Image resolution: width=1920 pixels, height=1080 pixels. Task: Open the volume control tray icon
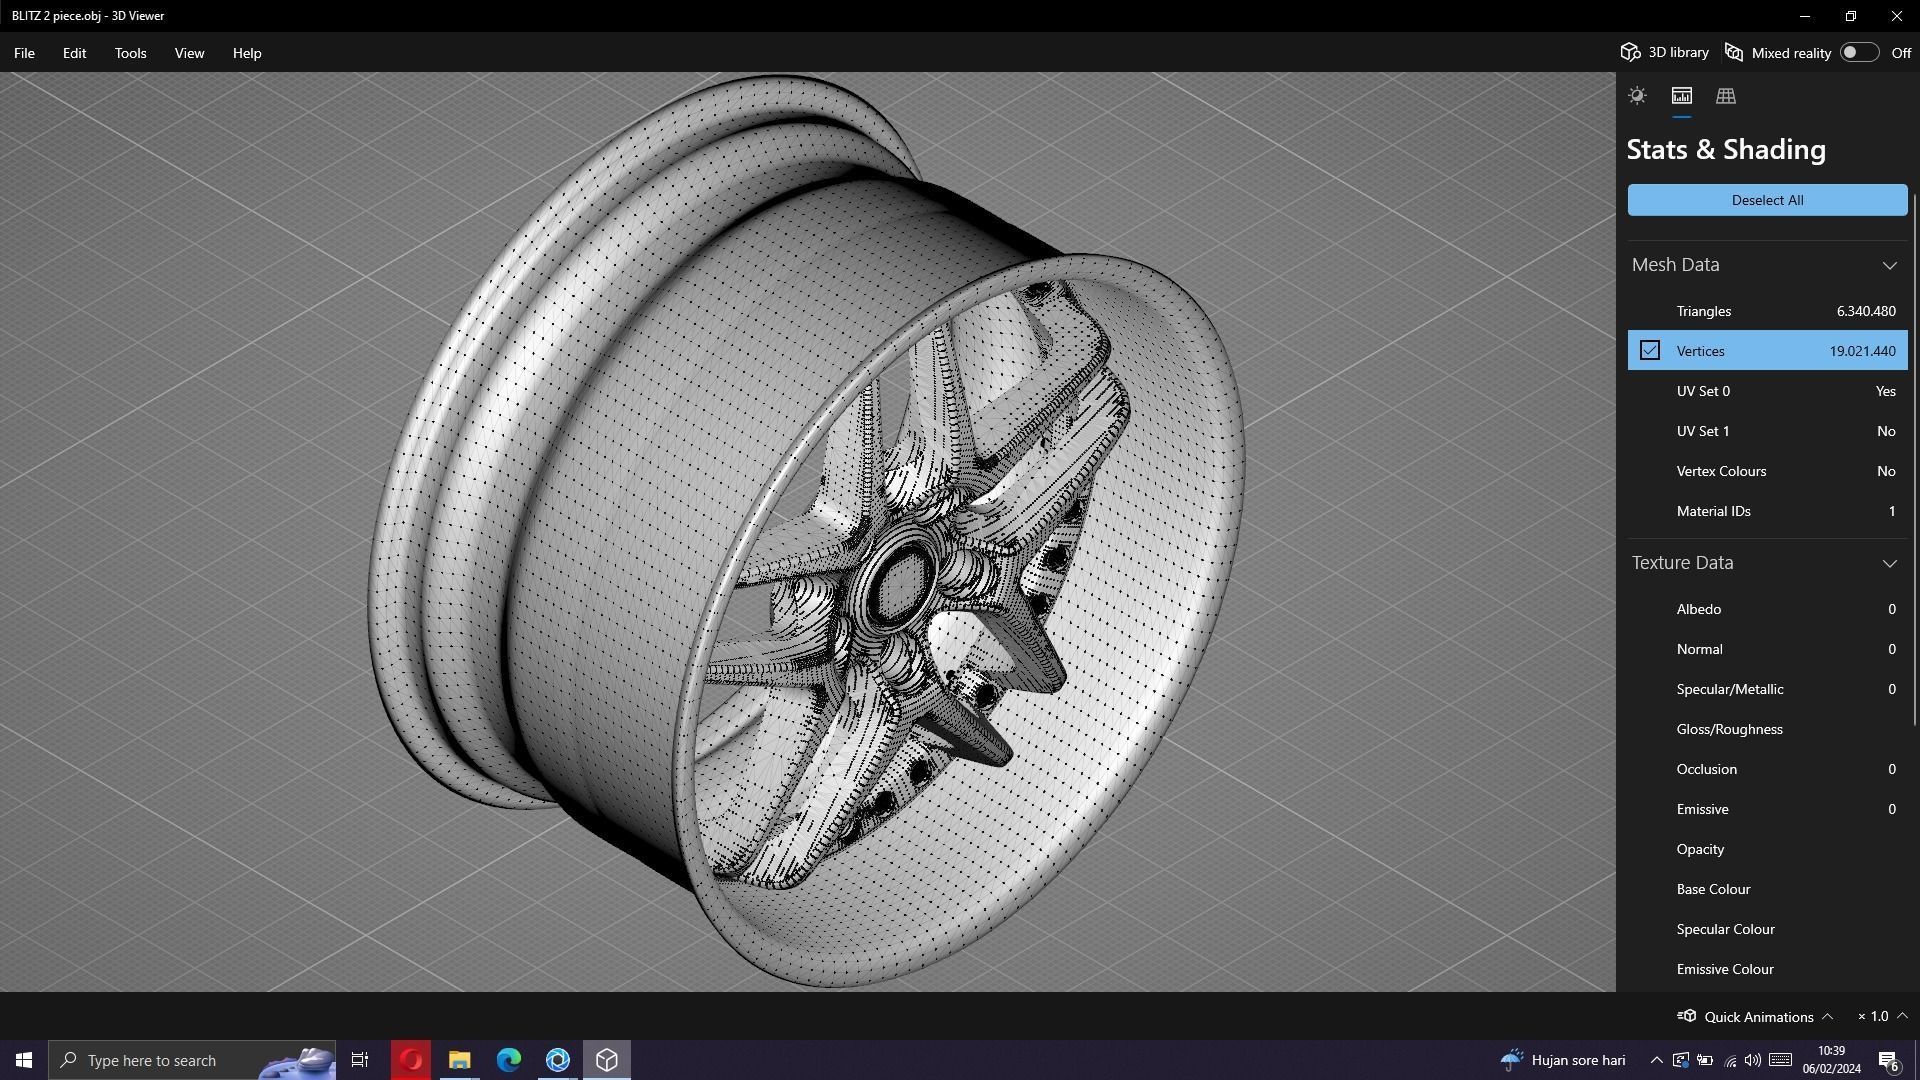click(x=1753, y=1060)
